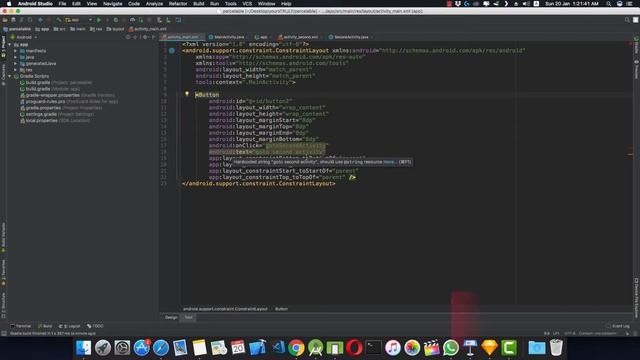Open settings.gradle in the project tree
Image resolution: width=640 pixels, height=360 pixels.
click(x=41, y=114)
